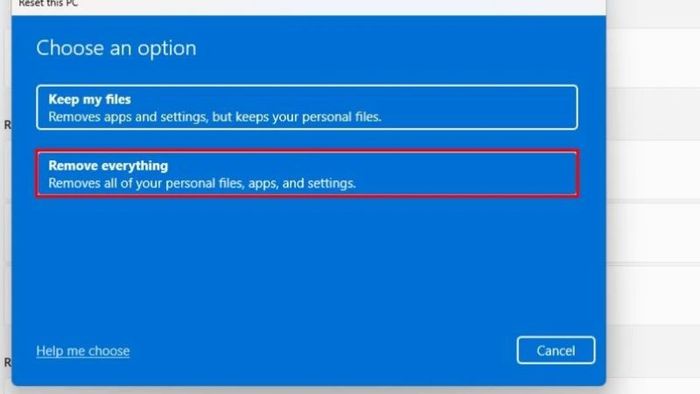
Task: Click the background settings row beside Keep my files
Action: 654,114
